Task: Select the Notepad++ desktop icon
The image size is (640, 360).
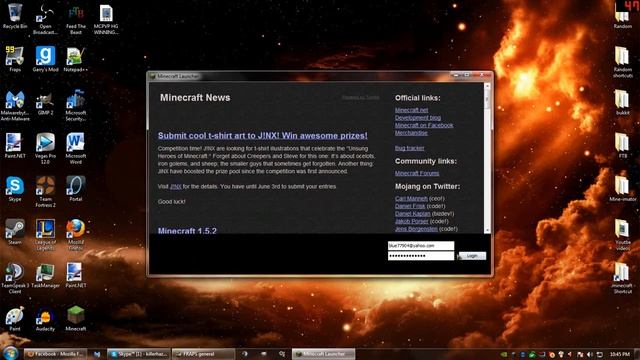Action: [76, 59]
